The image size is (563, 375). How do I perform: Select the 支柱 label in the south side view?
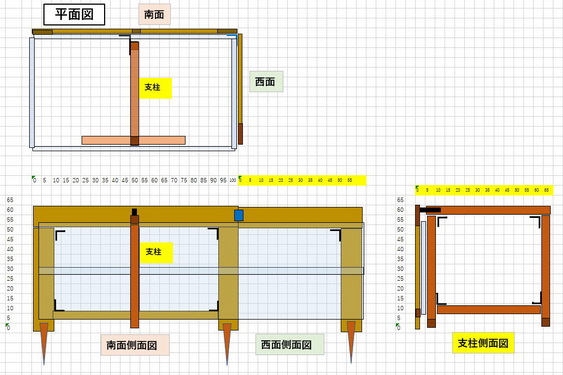pyautogui.click(x=157, y=253)
